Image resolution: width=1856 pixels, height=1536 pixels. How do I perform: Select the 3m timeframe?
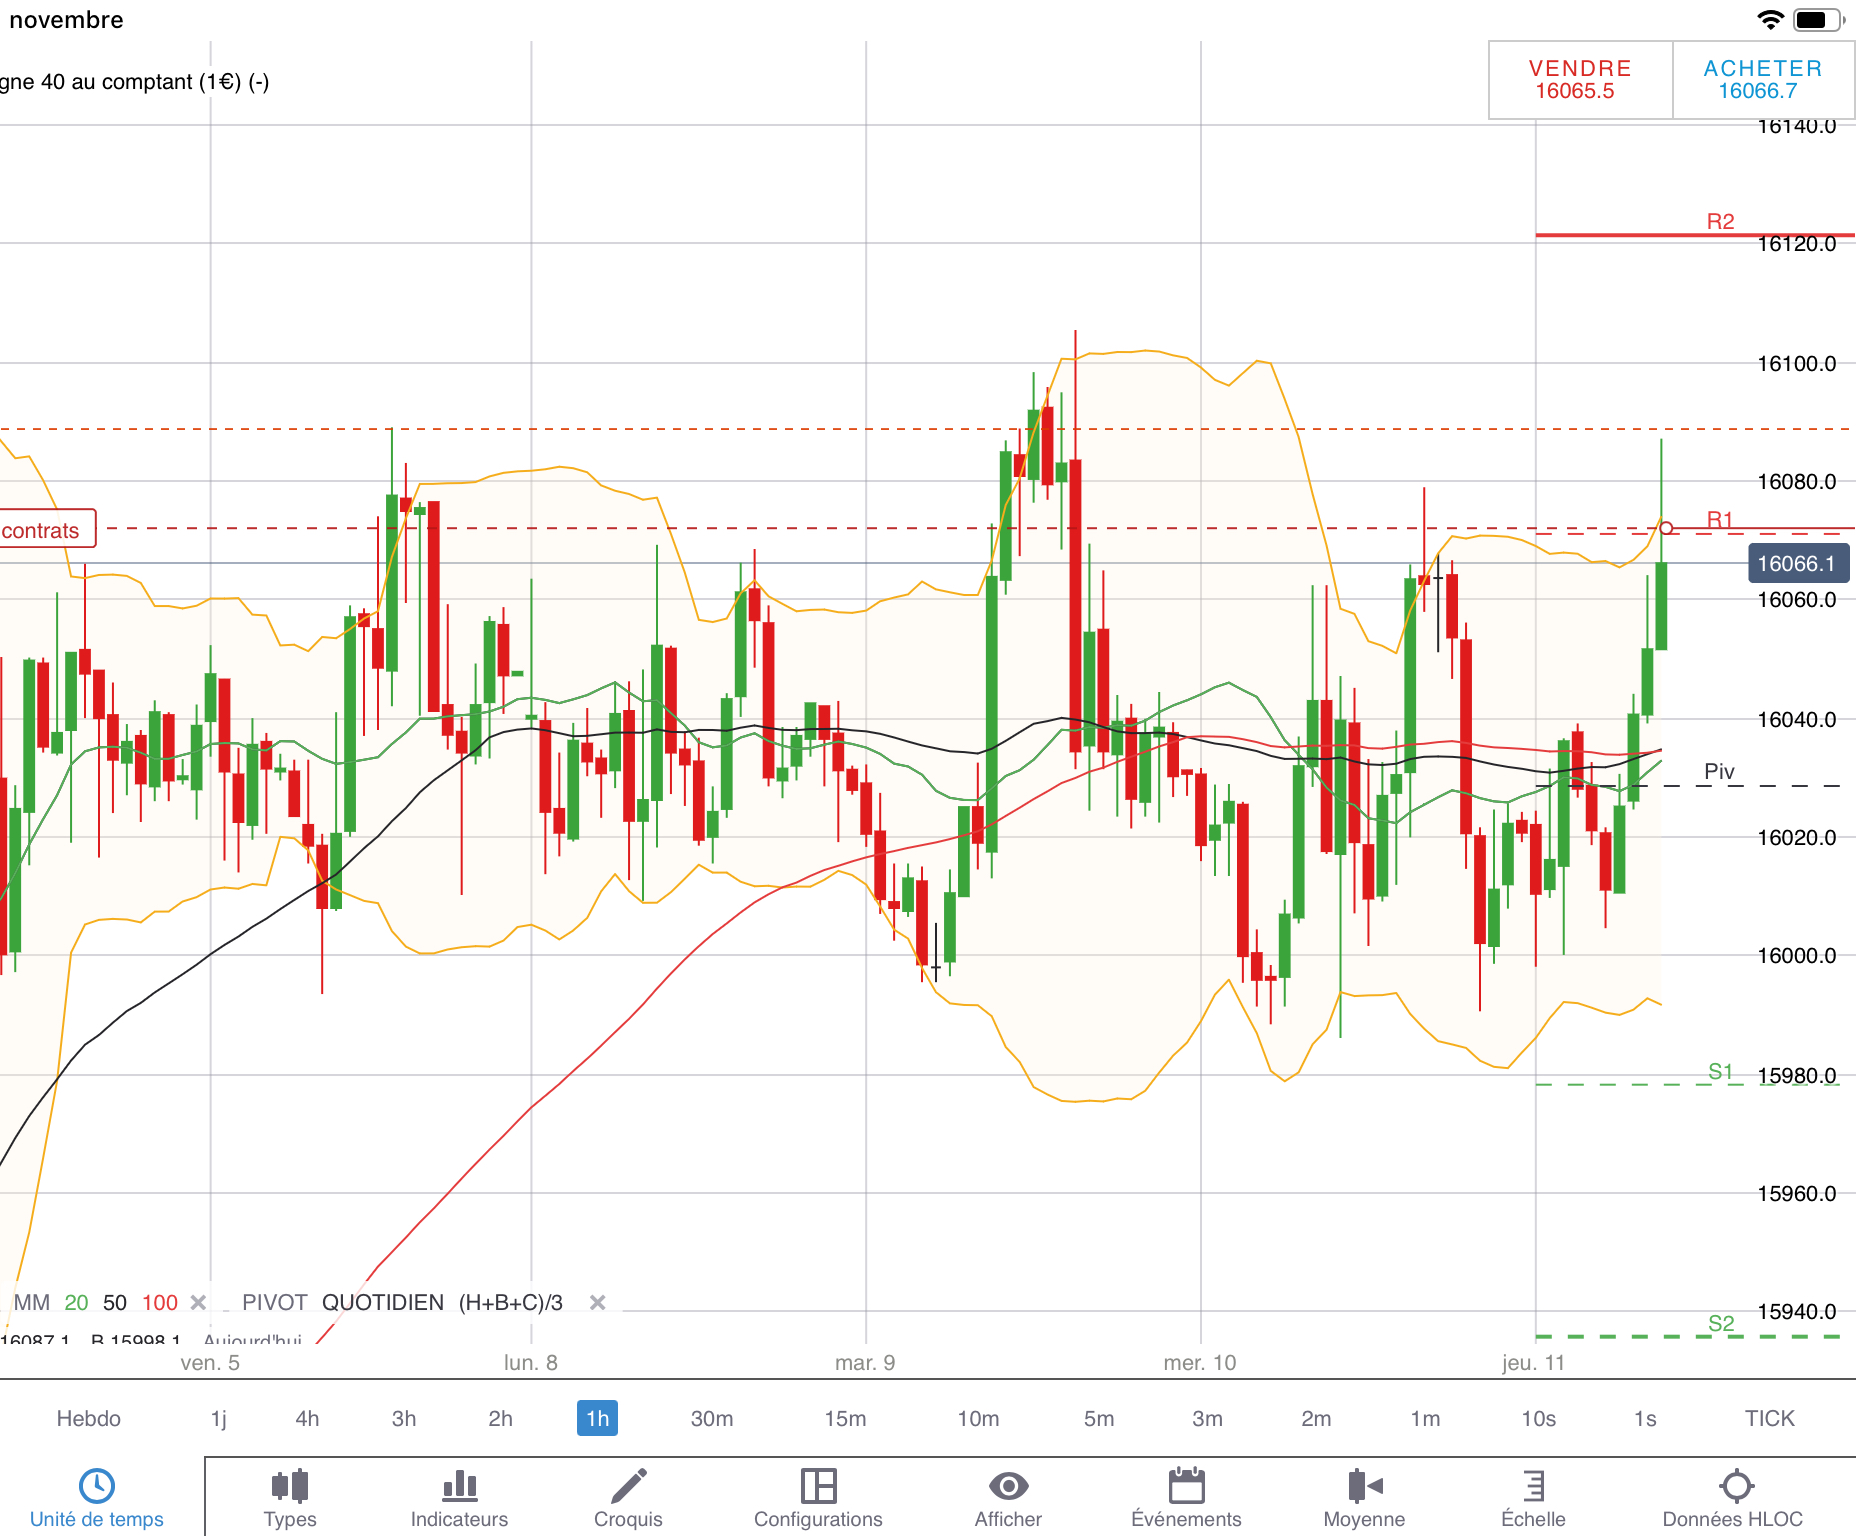point(1207,1418)
